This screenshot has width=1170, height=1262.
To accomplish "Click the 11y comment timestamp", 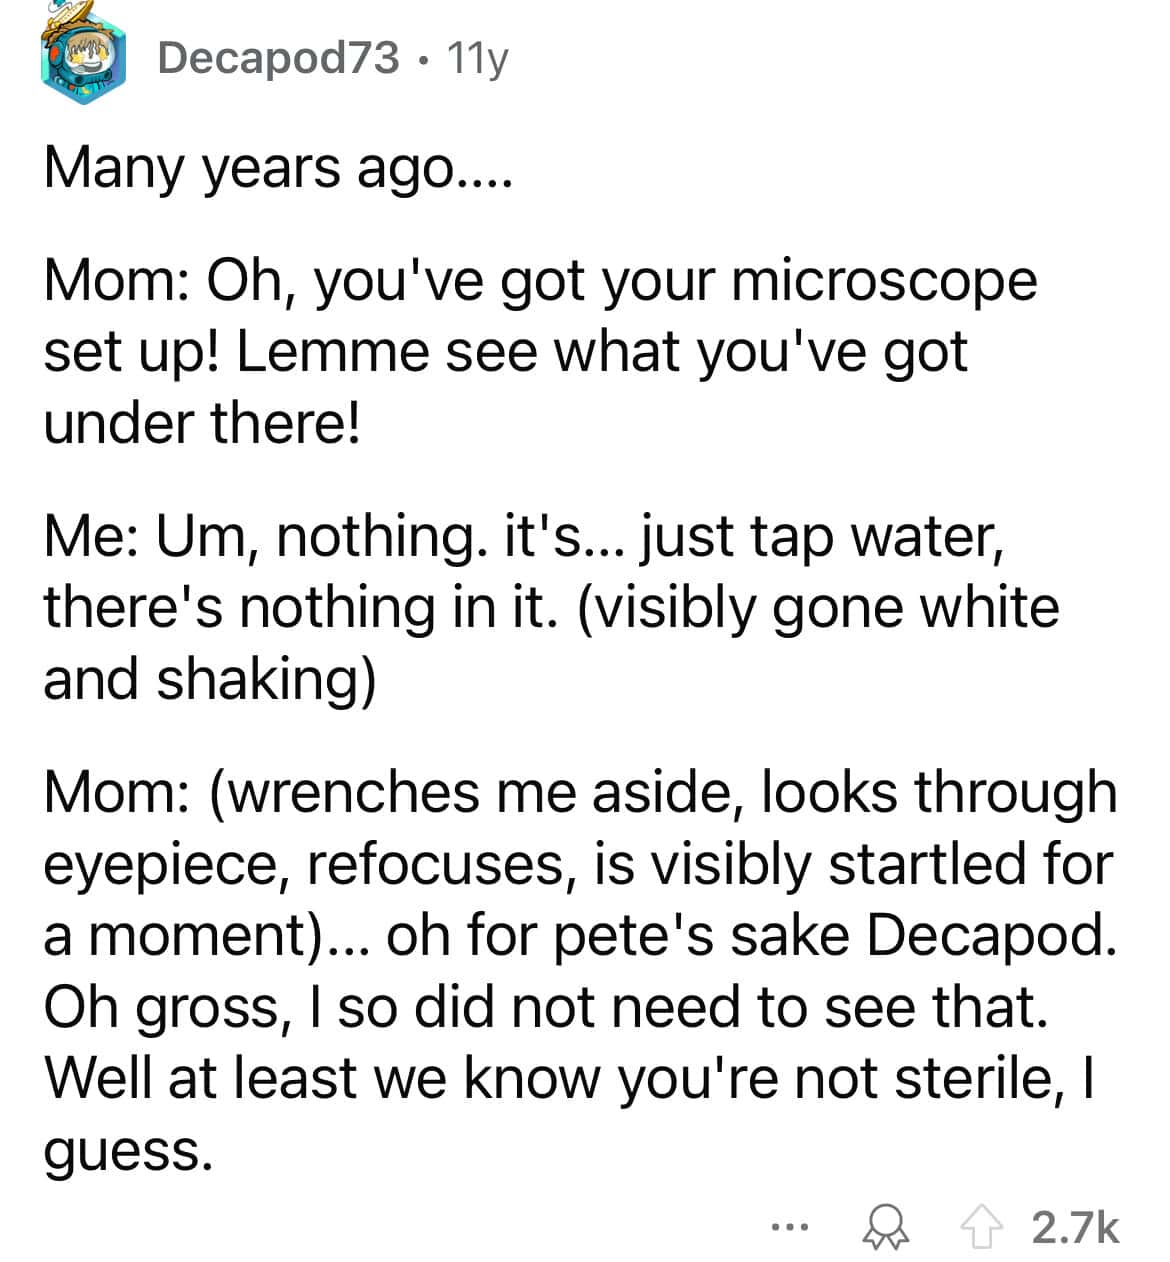I will coord(477,59).
